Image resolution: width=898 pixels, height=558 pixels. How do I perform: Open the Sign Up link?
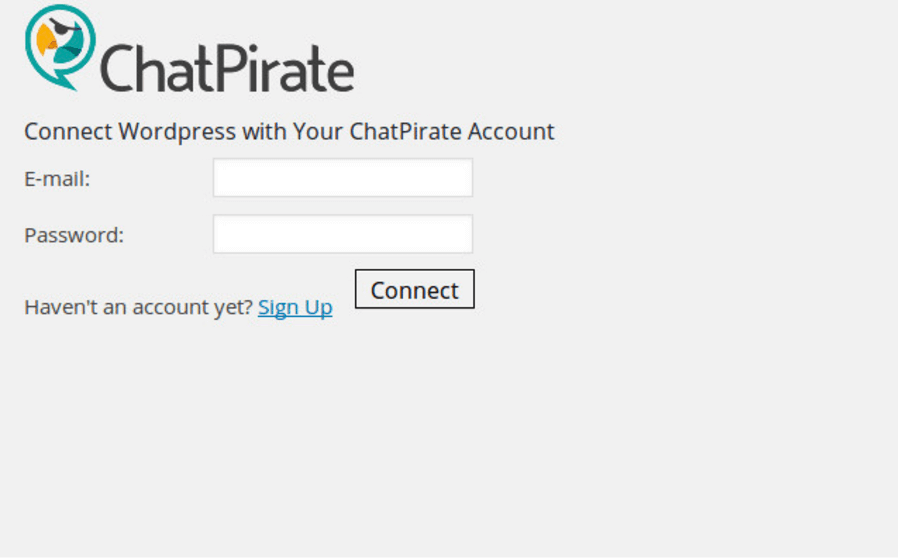[x=295, y=308]
